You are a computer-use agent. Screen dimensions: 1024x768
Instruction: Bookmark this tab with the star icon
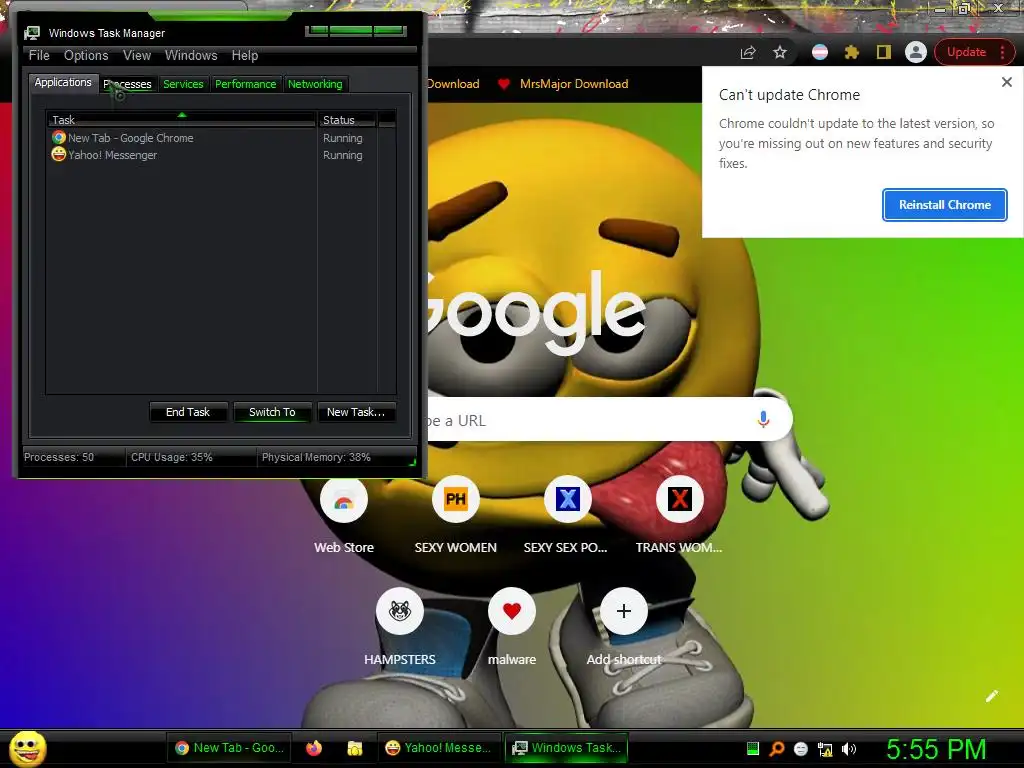pyautogui.click(x=780, y=52)
